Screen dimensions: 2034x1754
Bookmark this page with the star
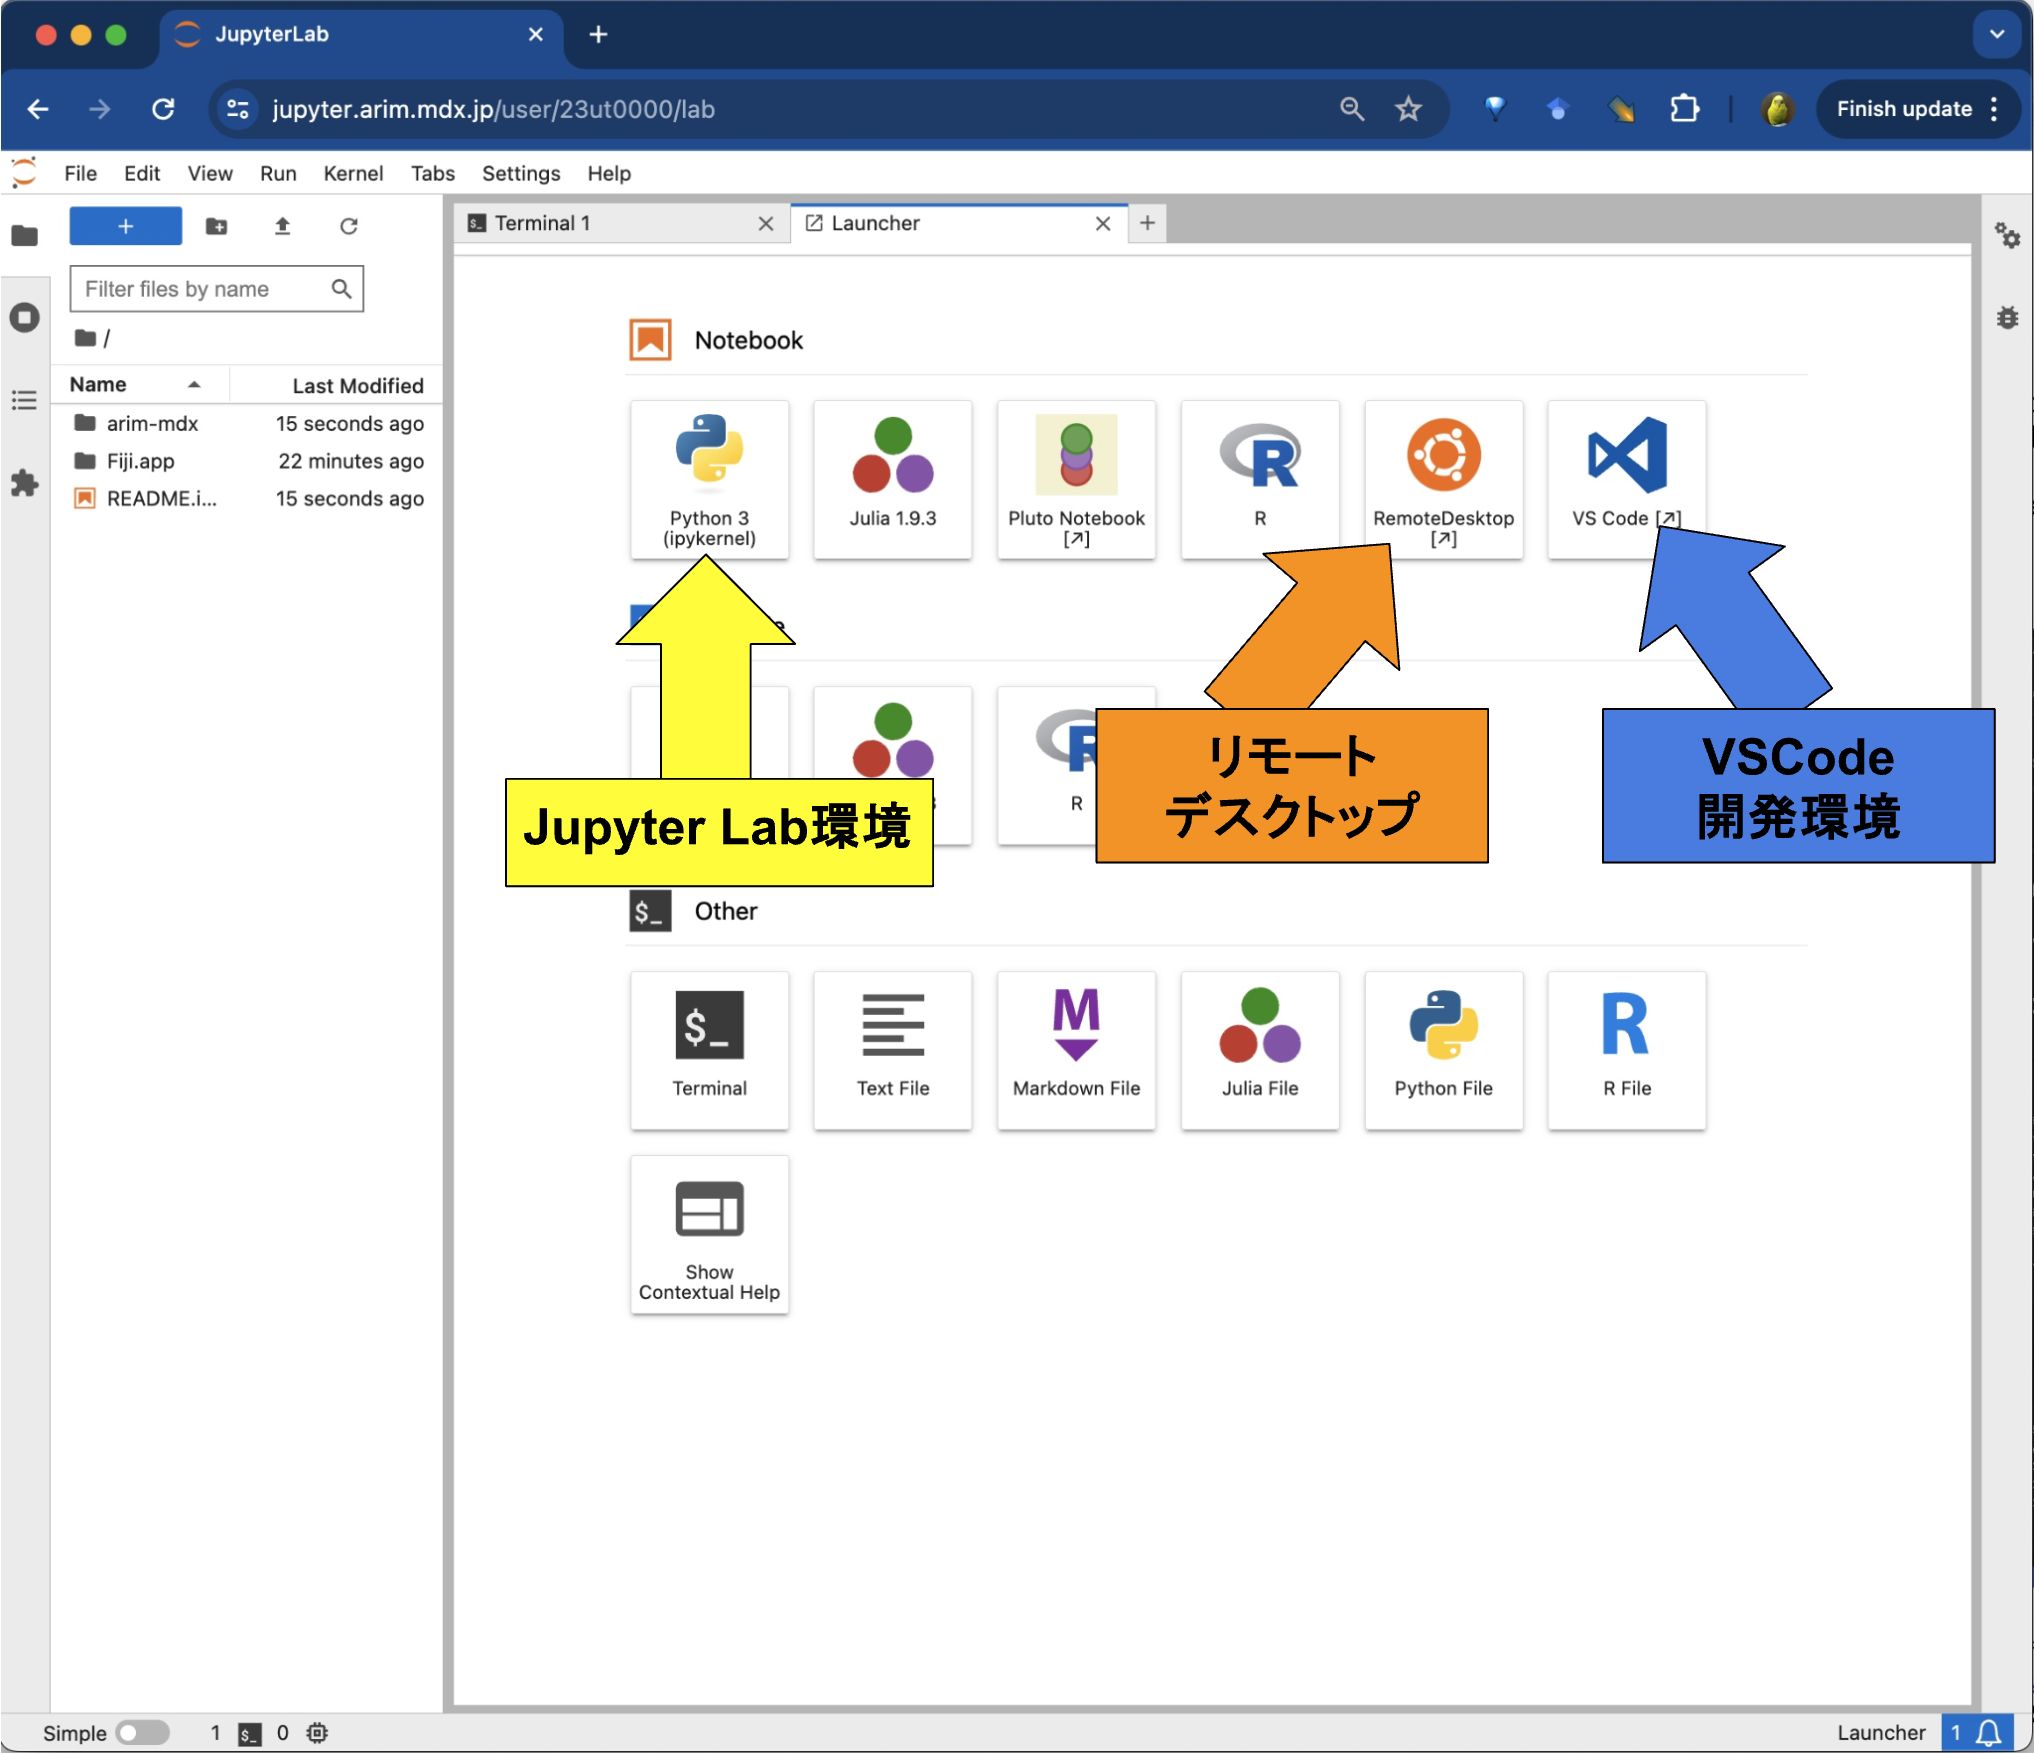click(x=1408, y=109)
